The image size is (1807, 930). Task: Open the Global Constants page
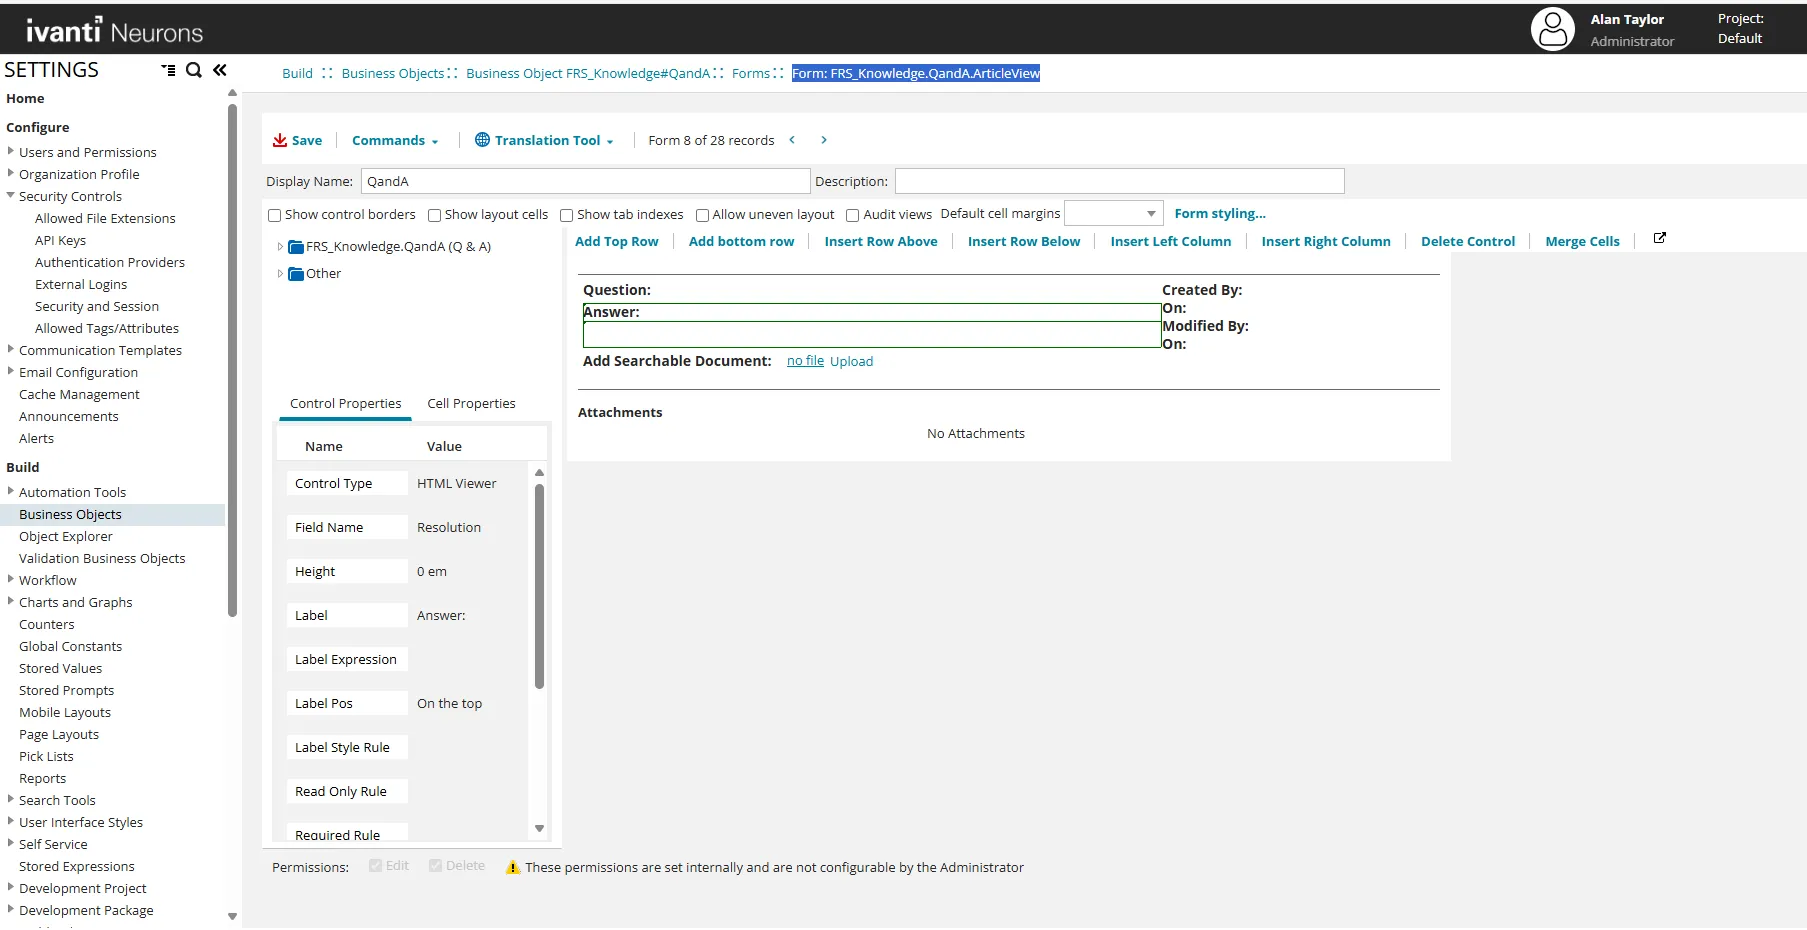pyautogui.click(x=70, y=647)
